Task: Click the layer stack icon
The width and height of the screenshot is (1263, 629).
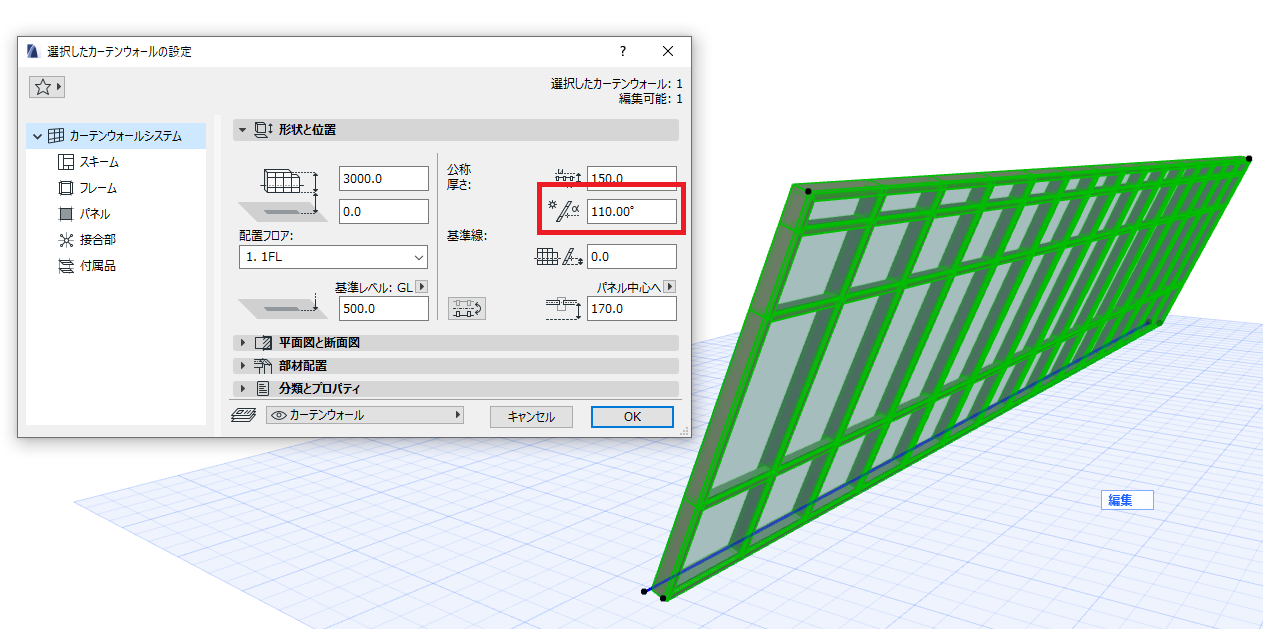Action: [x=245, y=415]
